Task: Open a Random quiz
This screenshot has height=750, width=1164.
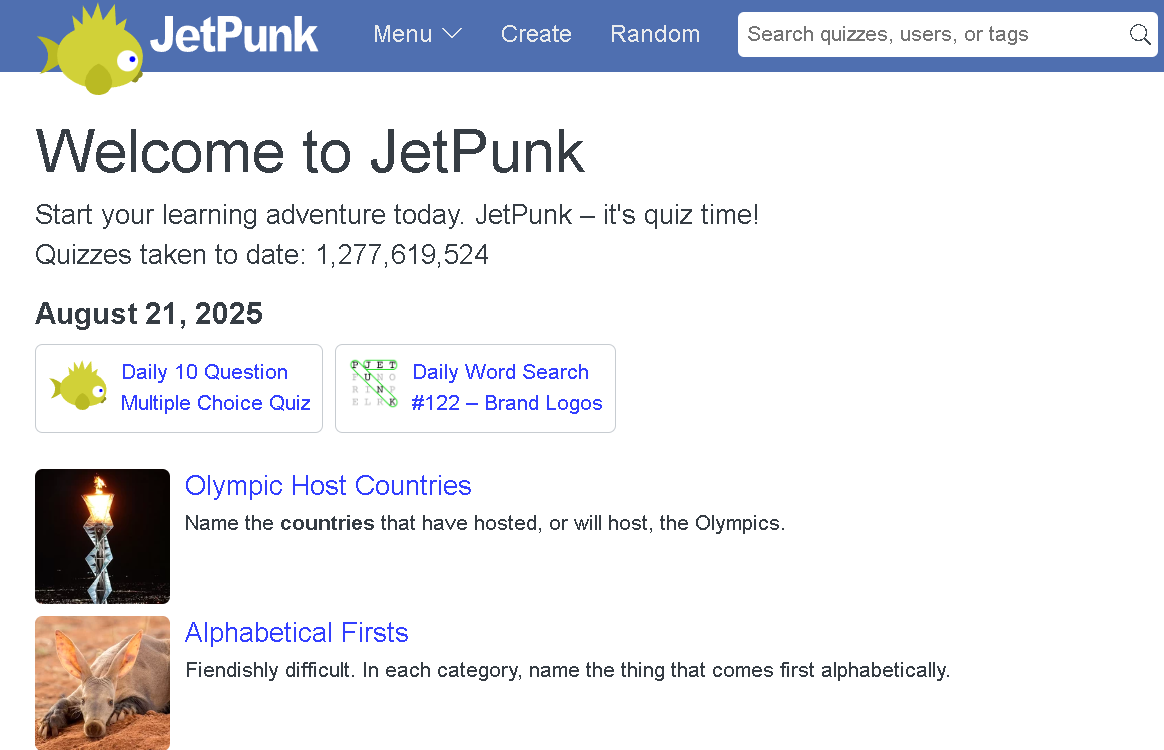Action: pos(655,34)
